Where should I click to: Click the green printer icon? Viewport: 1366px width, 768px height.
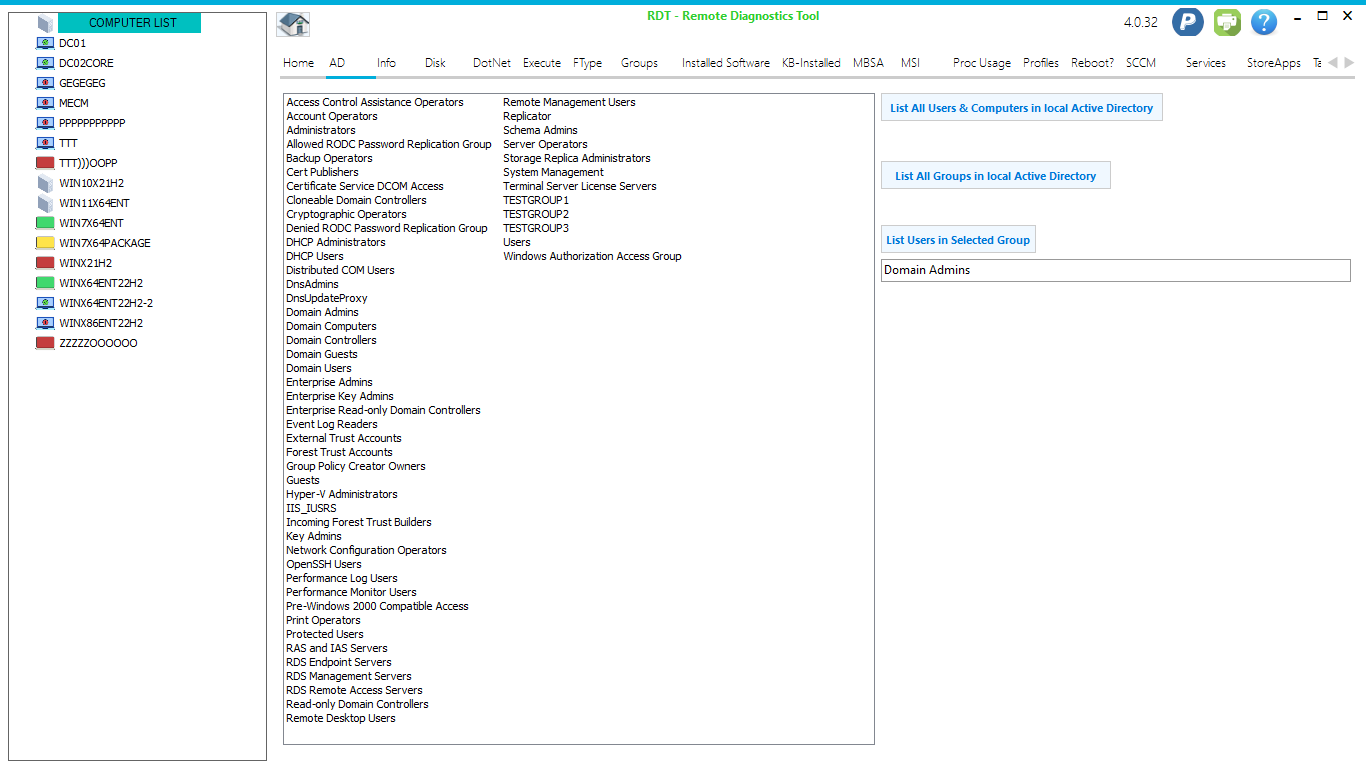(x=1227, y=22)
